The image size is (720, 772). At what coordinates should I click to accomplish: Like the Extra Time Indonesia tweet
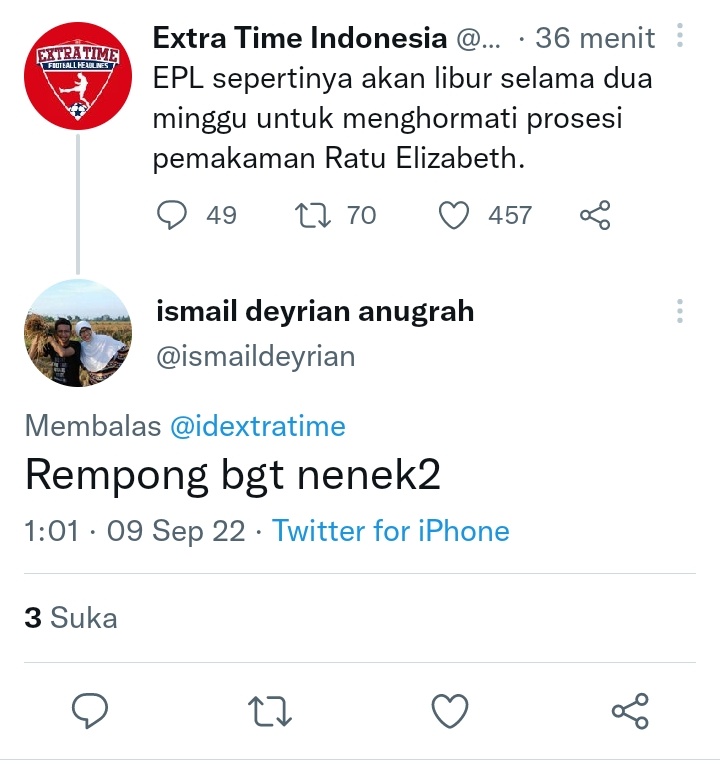point(453,216)
